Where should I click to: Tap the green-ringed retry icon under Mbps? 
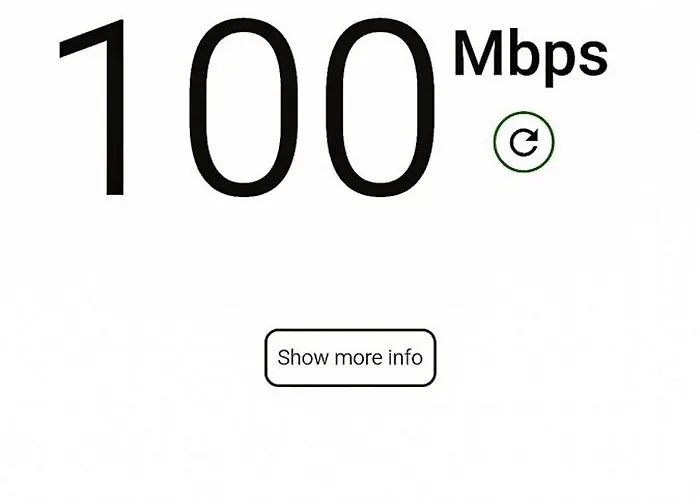pyautogui.click(x=524, y=142)
